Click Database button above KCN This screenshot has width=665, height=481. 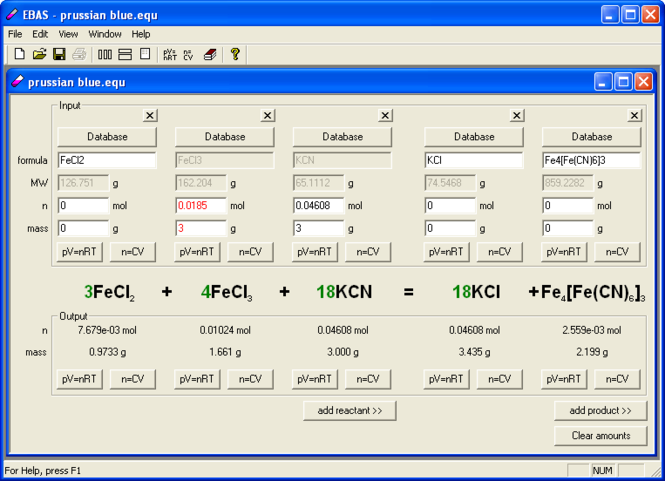pyautogui.click(x=342, y=137)
